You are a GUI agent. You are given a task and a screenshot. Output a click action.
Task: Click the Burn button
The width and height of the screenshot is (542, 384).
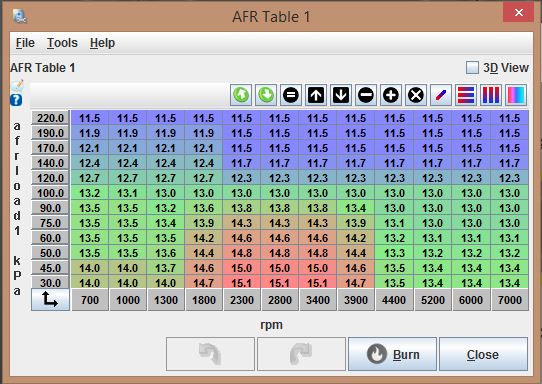(392, 354)
